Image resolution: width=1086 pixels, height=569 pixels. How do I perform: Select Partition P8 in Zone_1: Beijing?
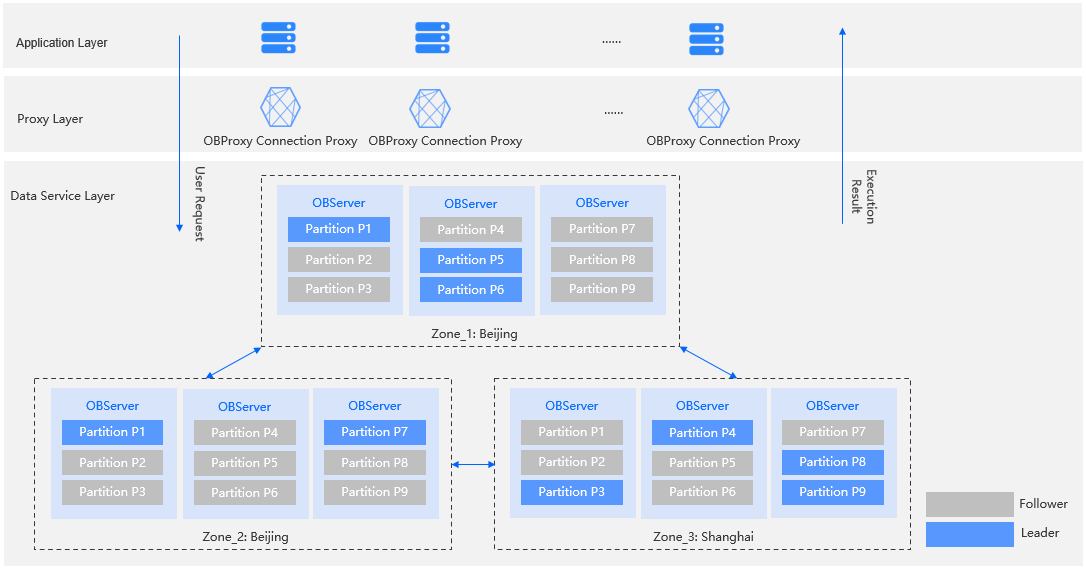click(602, 260)
